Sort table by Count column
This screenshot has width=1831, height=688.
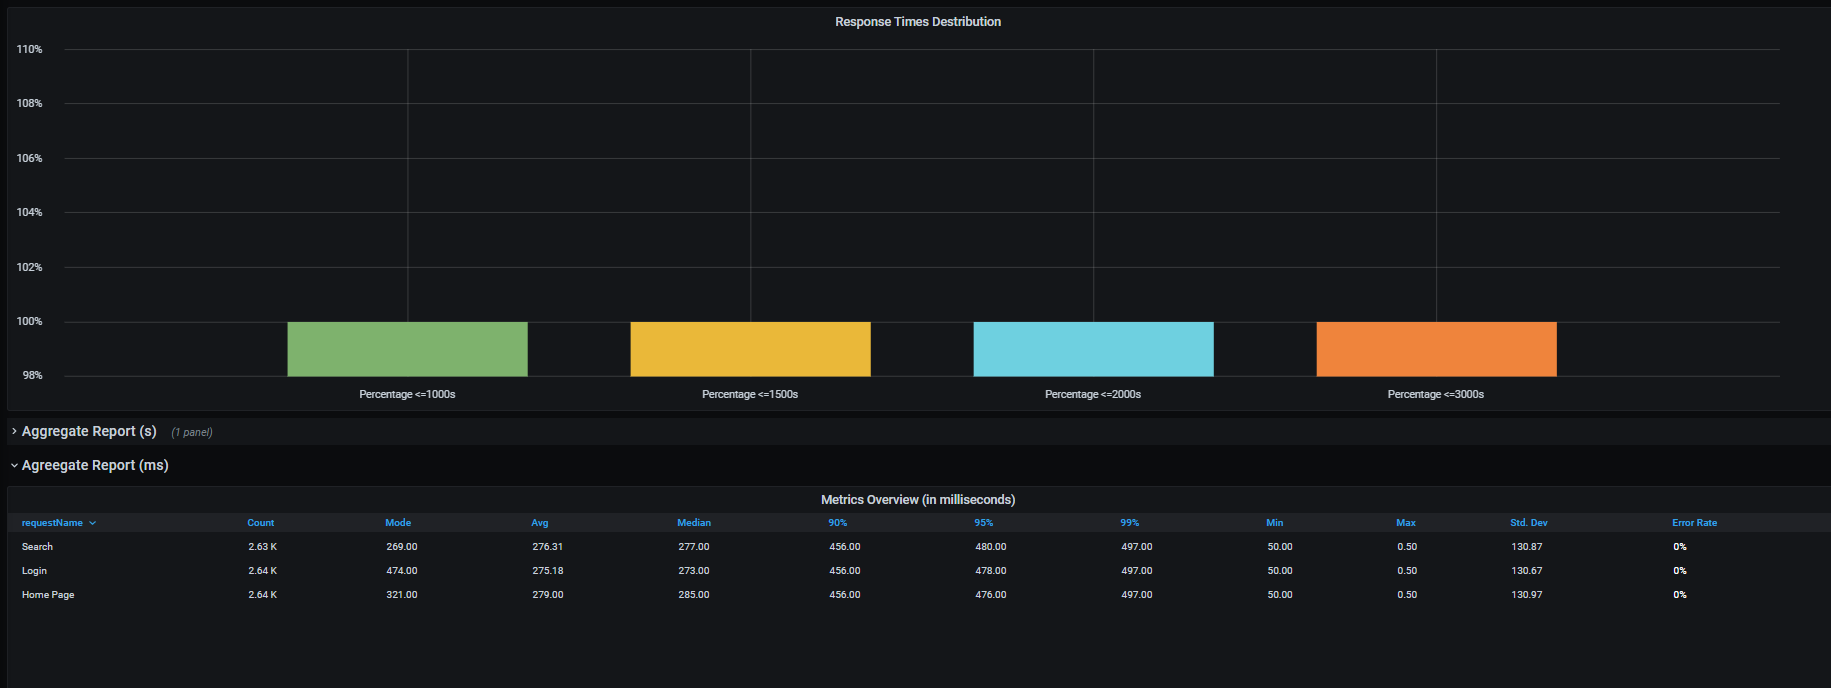click(x=261, y=523)
